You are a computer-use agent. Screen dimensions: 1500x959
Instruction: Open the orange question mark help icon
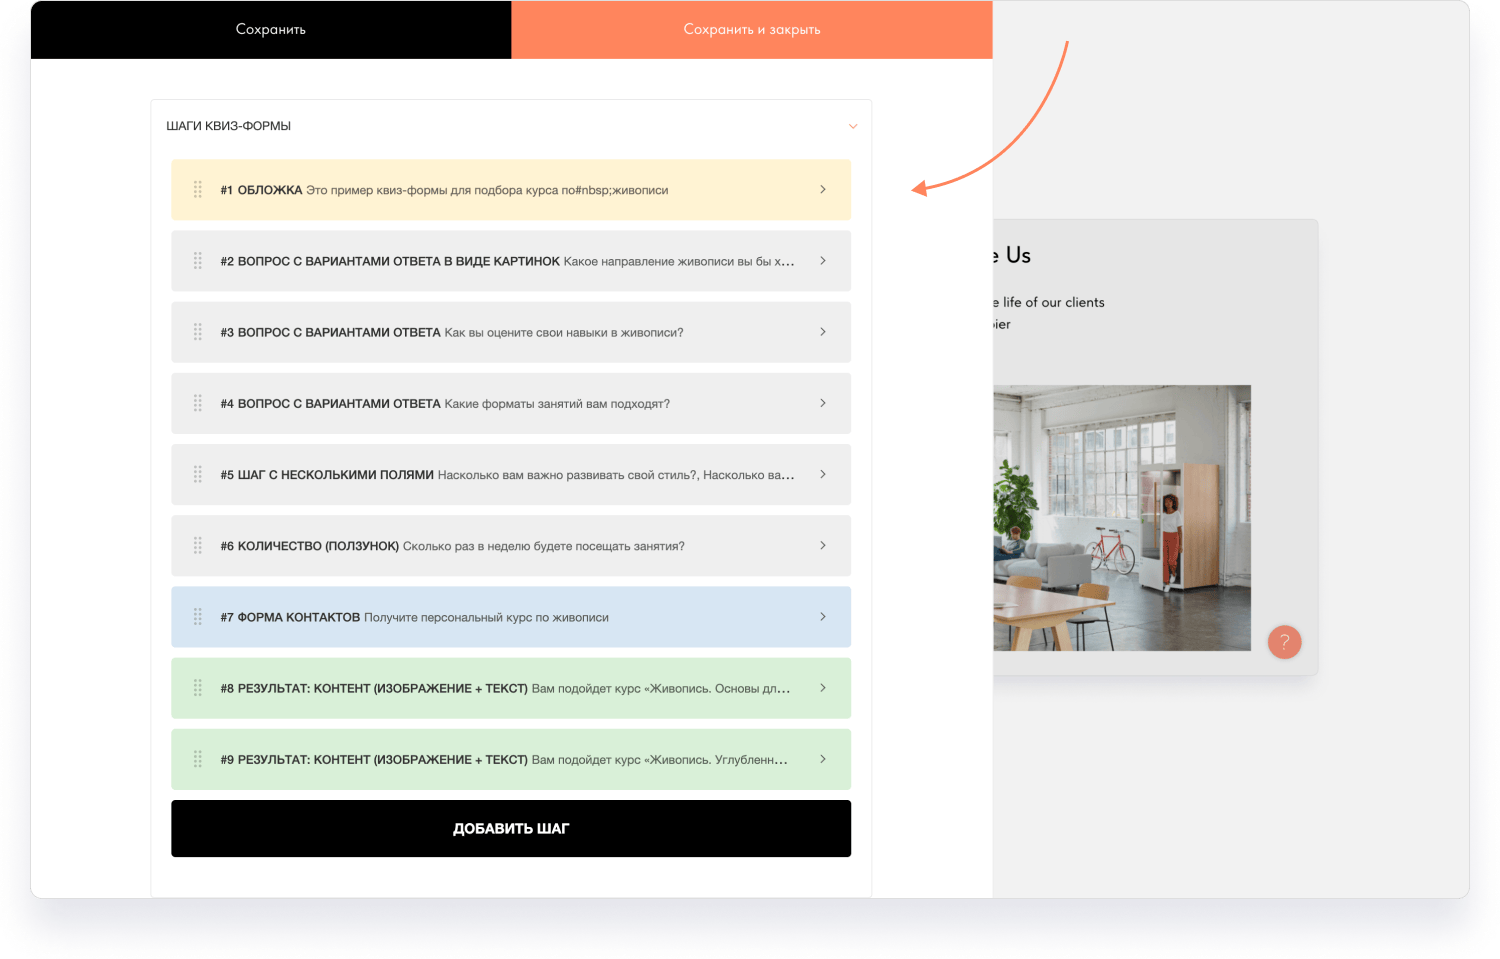(x=1284, y=642)
